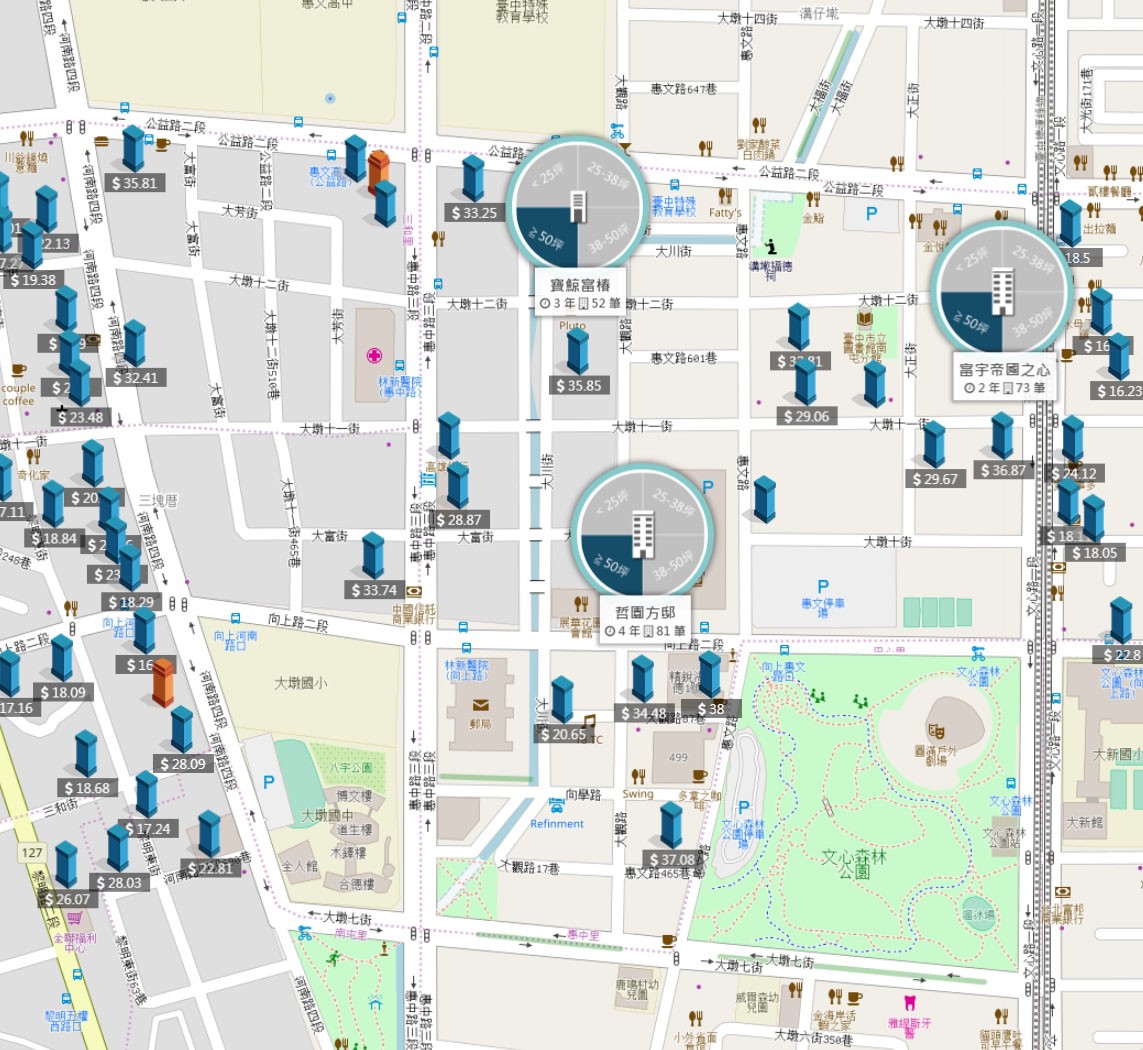This screenshot has height=1050, width=1143.
Task: Click the blue building marker labeled $35.85
Action: [578, 351]
